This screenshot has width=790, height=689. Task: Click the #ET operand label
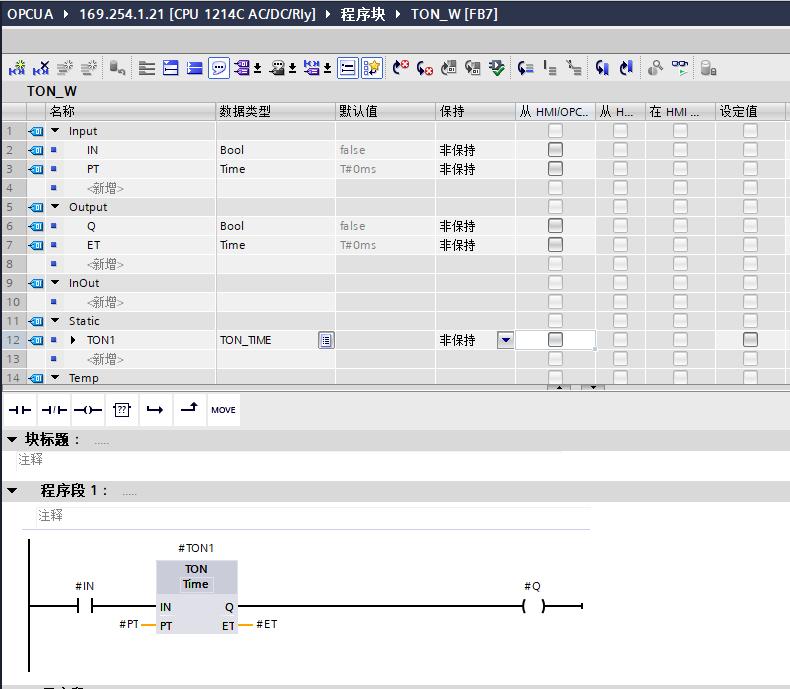pyautogui.click(x=267, y=624)
